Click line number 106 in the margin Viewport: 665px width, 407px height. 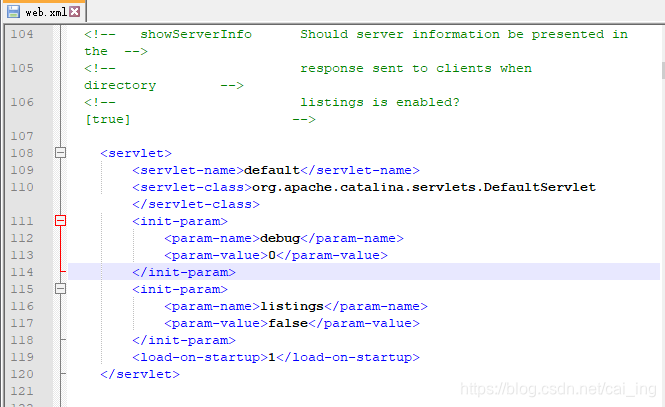pos(22,102)
